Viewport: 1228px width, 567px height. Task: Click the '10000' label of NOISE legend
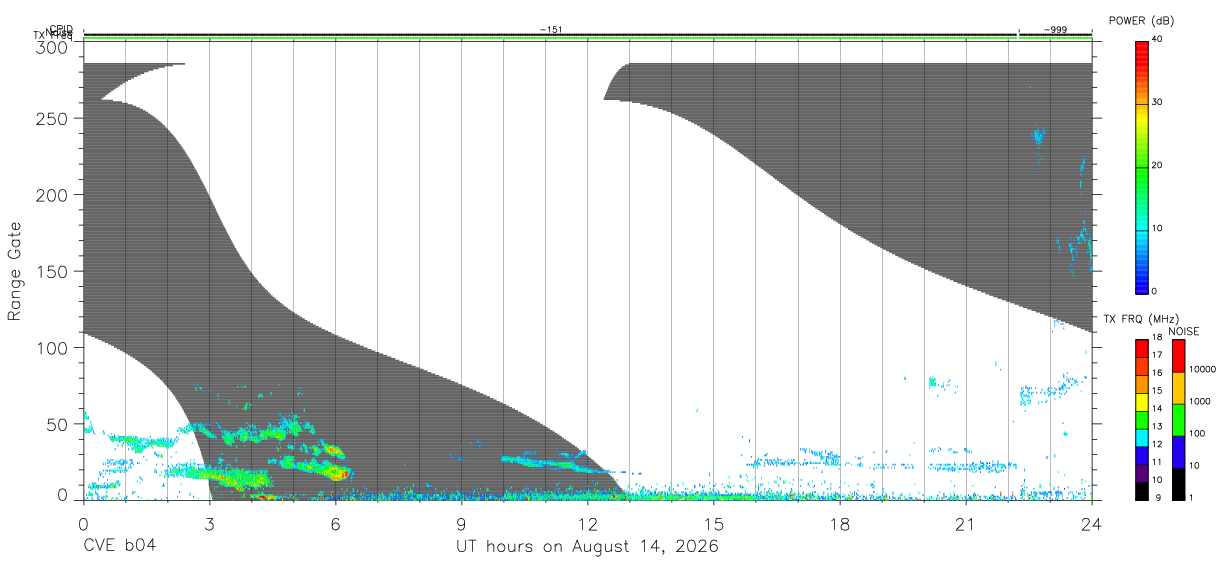point(1202,369)
